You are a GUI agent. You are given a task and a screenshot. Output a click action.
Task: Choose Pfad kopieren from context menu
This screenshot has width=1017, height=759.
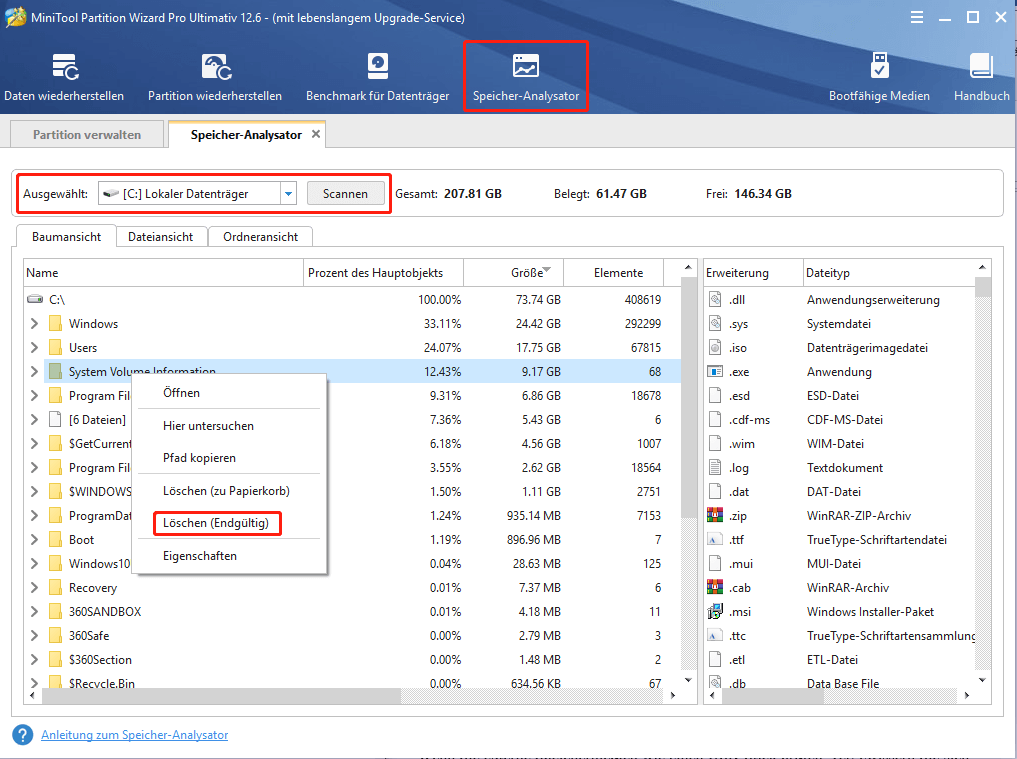[x=230, y=458]
